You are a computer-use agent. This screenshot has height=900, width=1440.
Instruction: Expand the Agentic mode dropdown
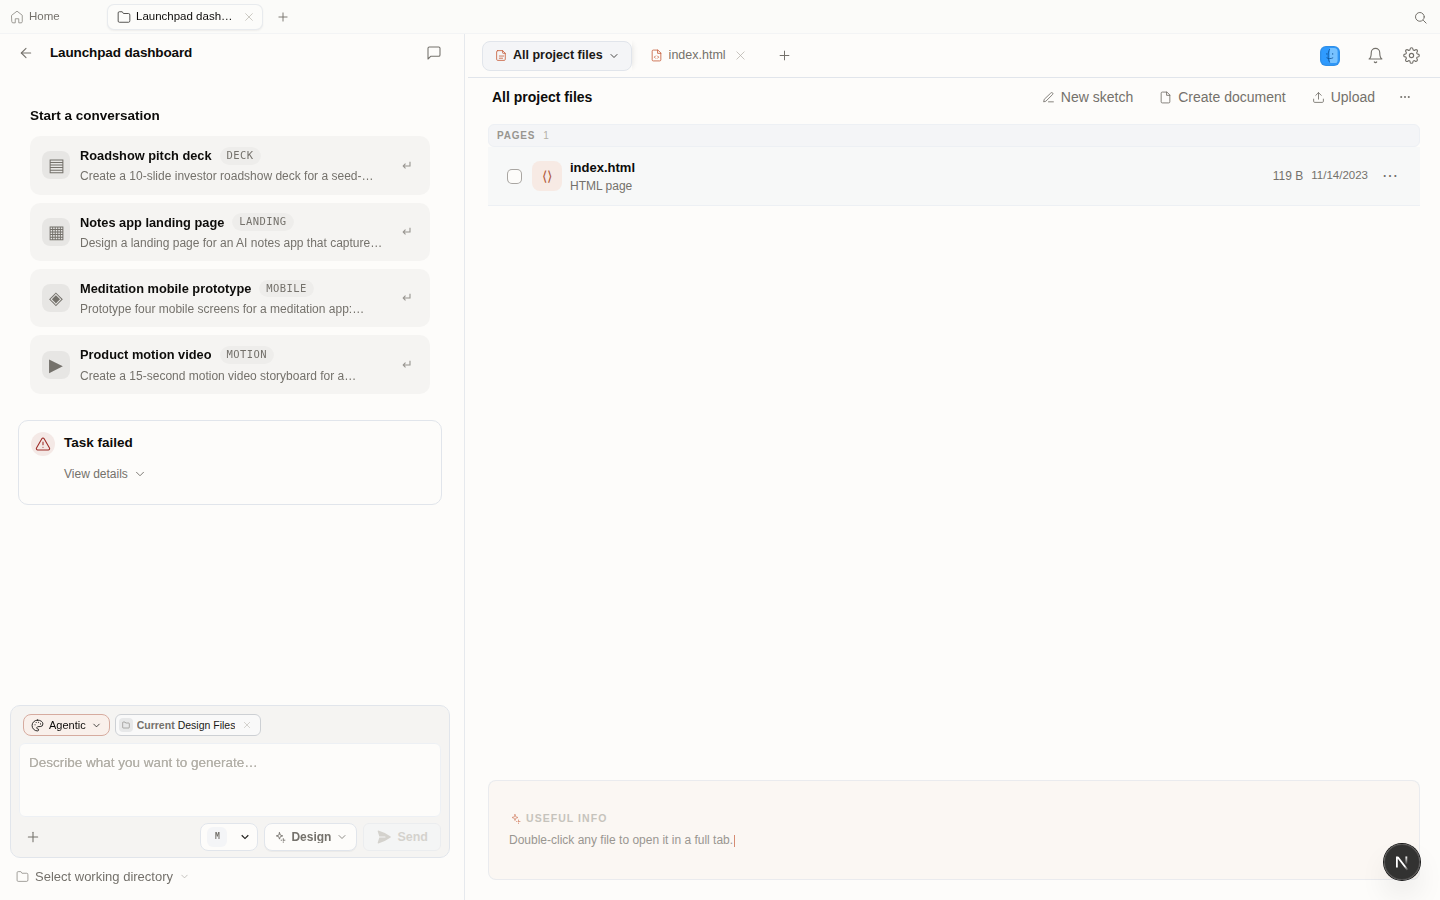pyautogui.click(x=67, y=725)
